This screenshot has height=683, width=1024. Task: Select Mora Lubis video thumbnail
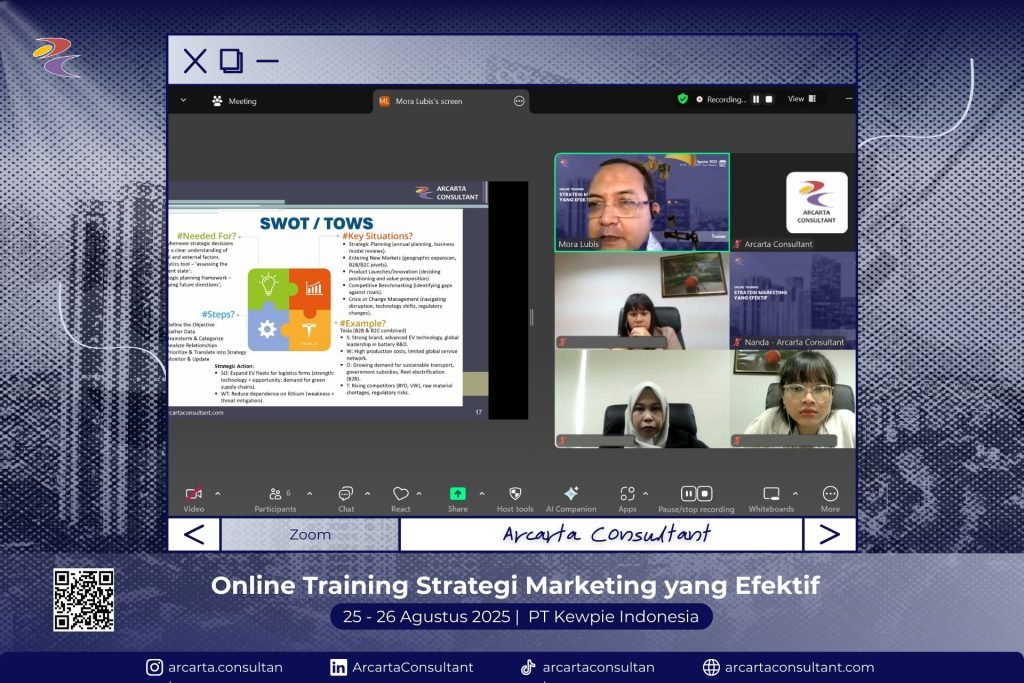point(642,201)
